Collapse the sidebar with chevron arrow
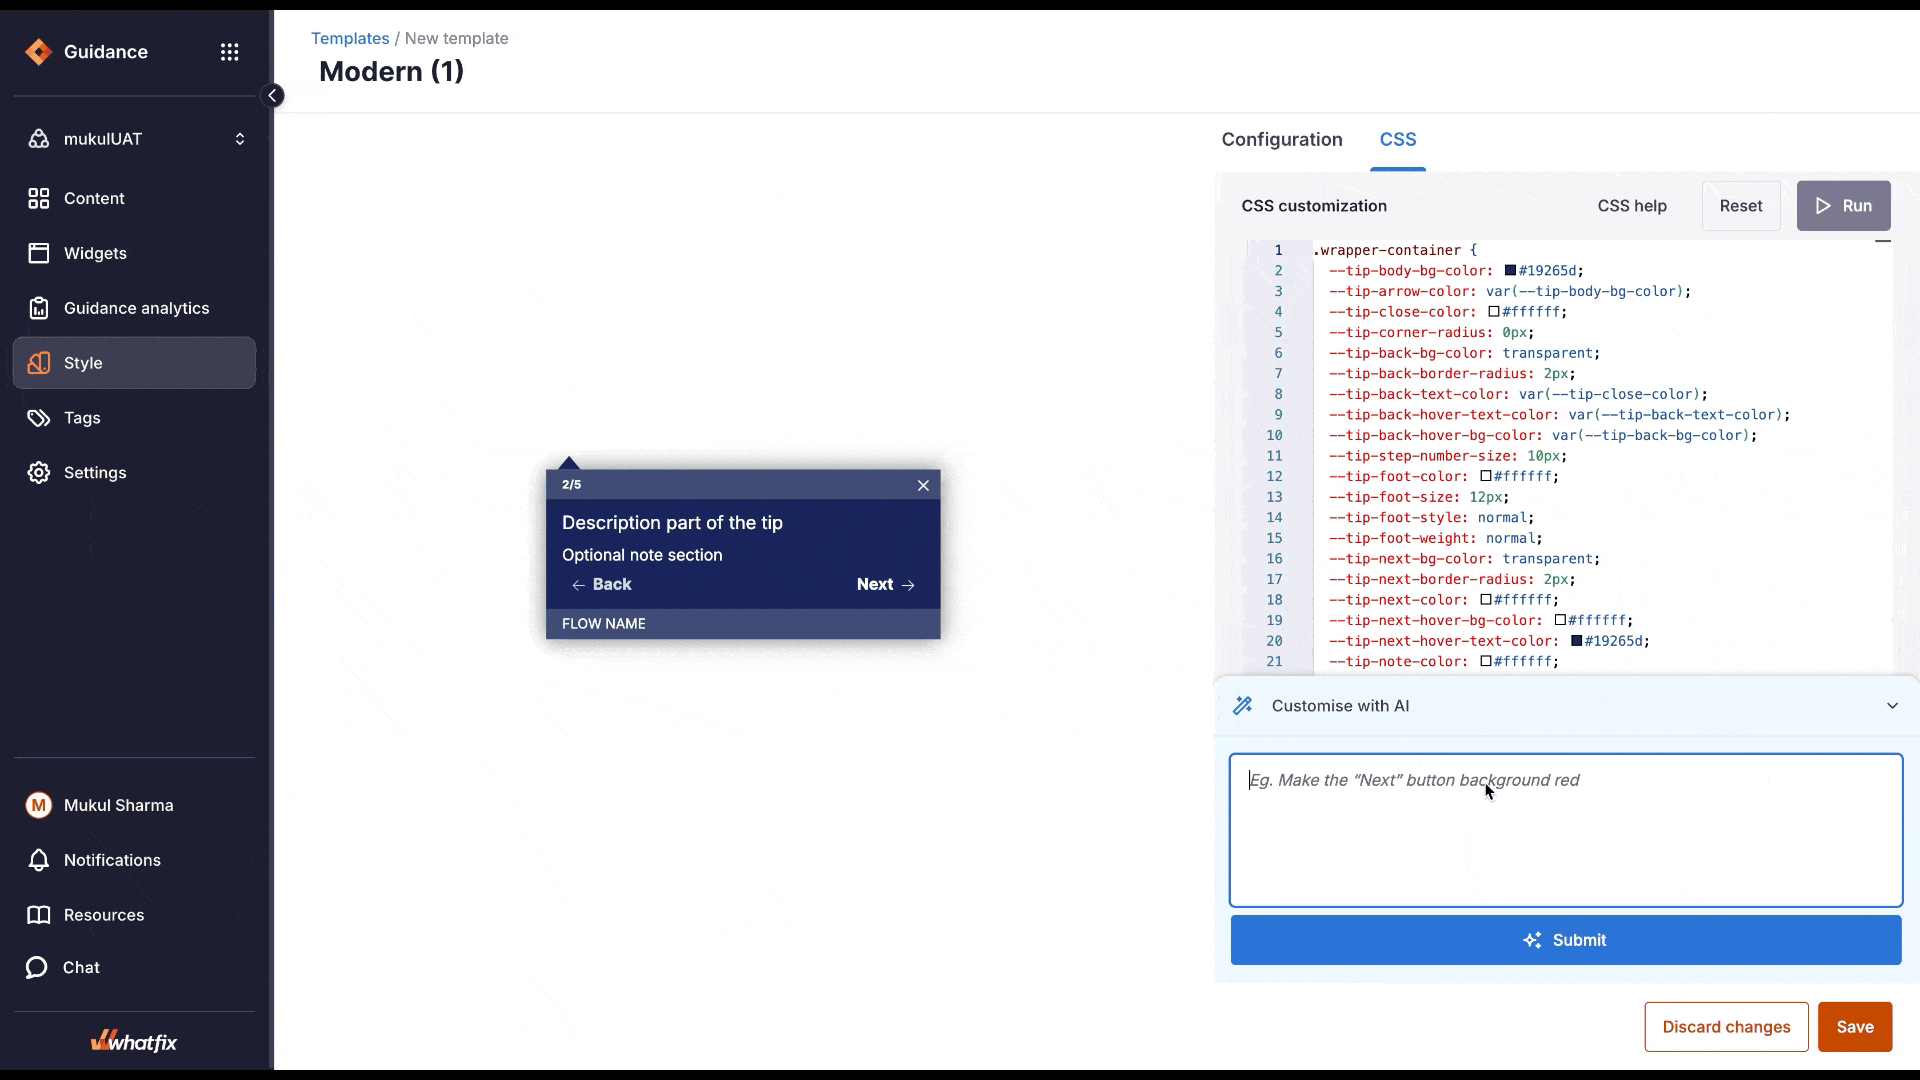 [x=272, y=96]
